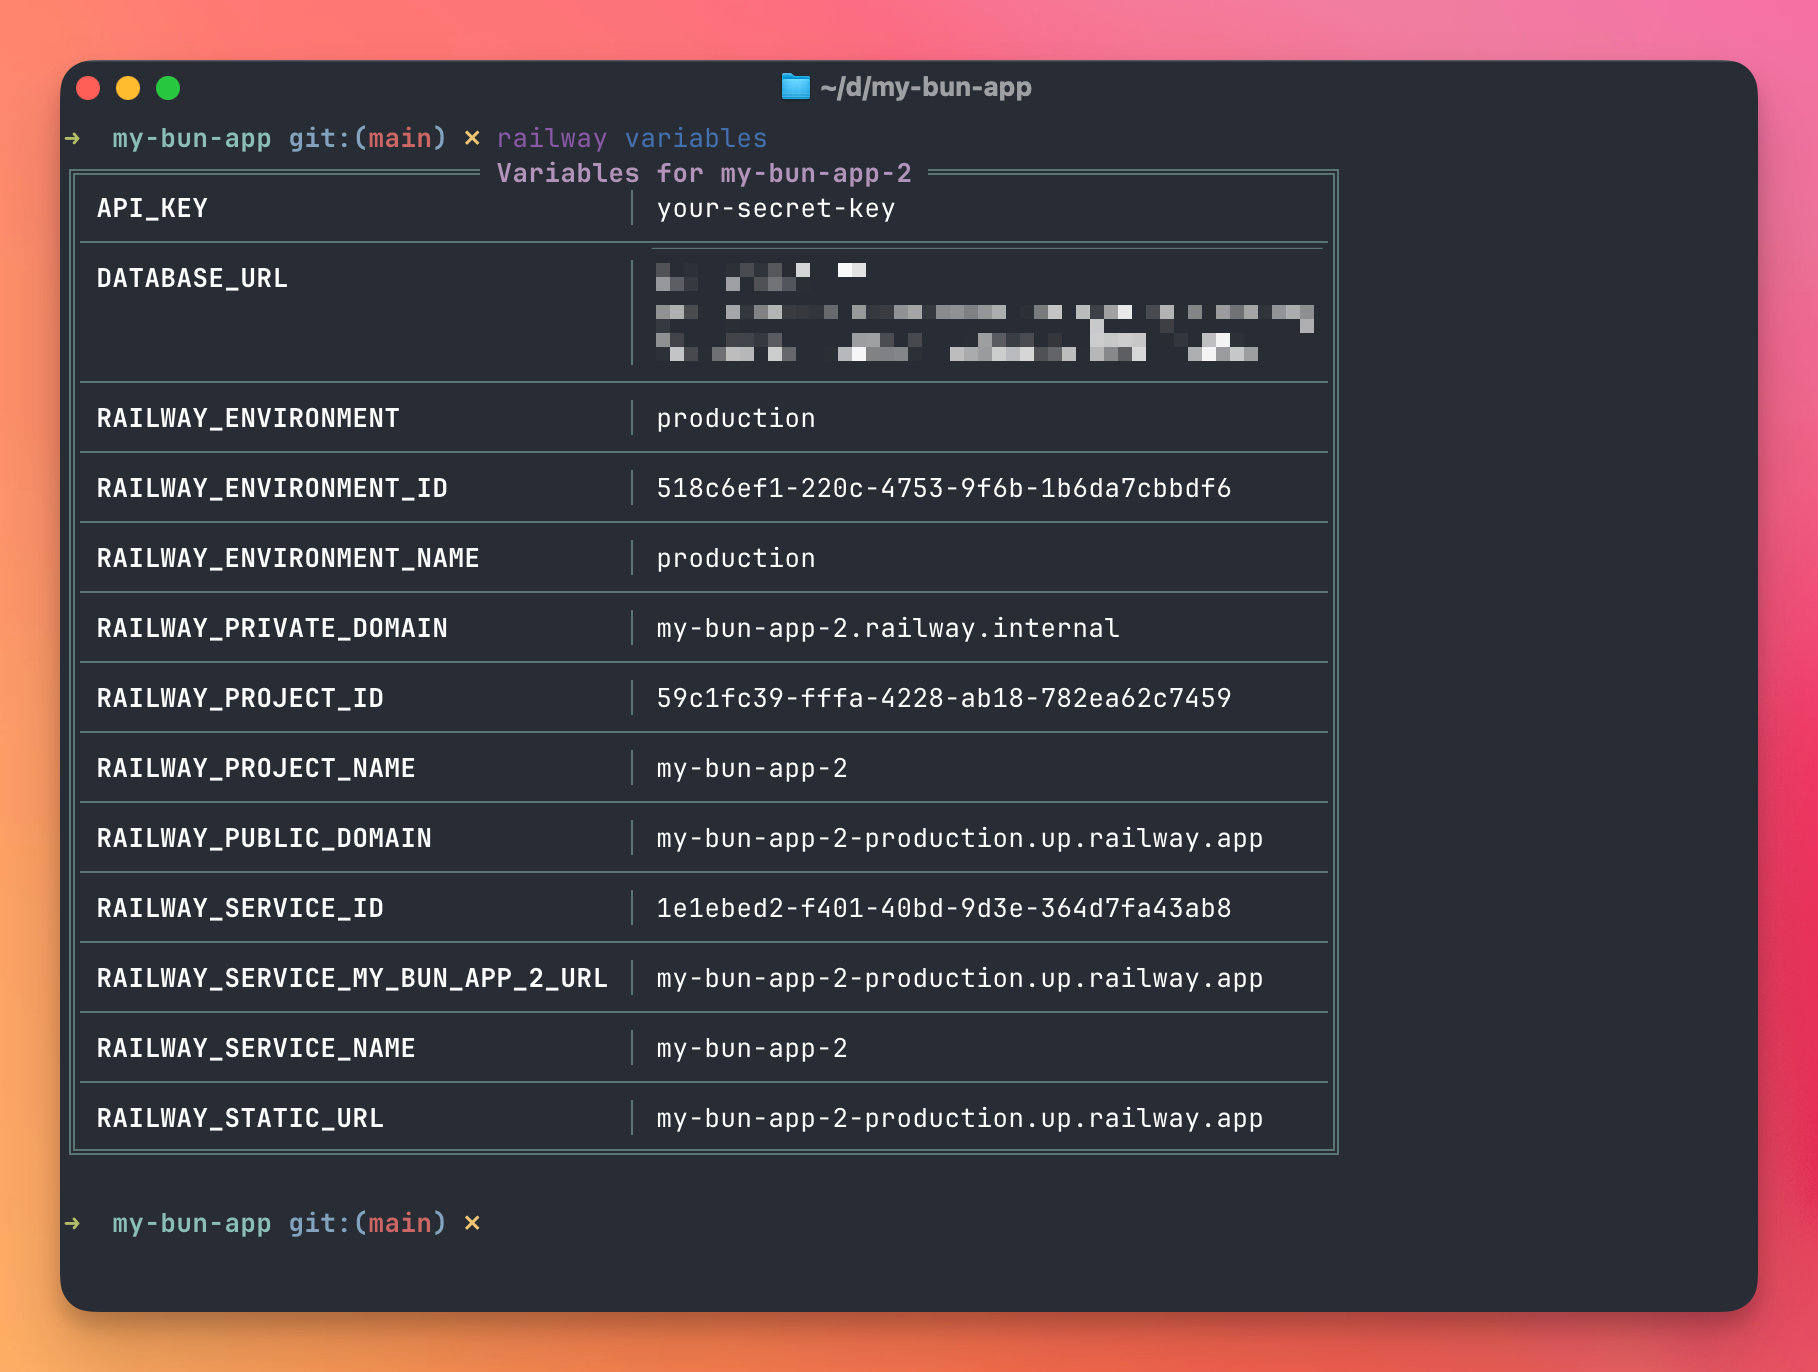Click the RAILWAY_STATIC_URL domain value

pos(959,1118)
